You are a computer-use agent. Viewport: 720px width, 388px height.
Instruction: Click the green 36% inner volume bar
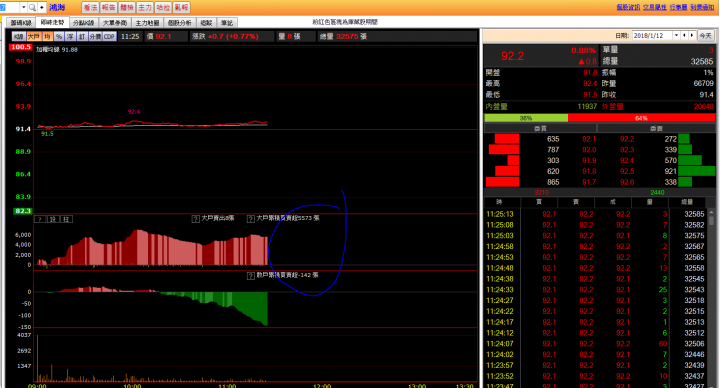[526, 118]
